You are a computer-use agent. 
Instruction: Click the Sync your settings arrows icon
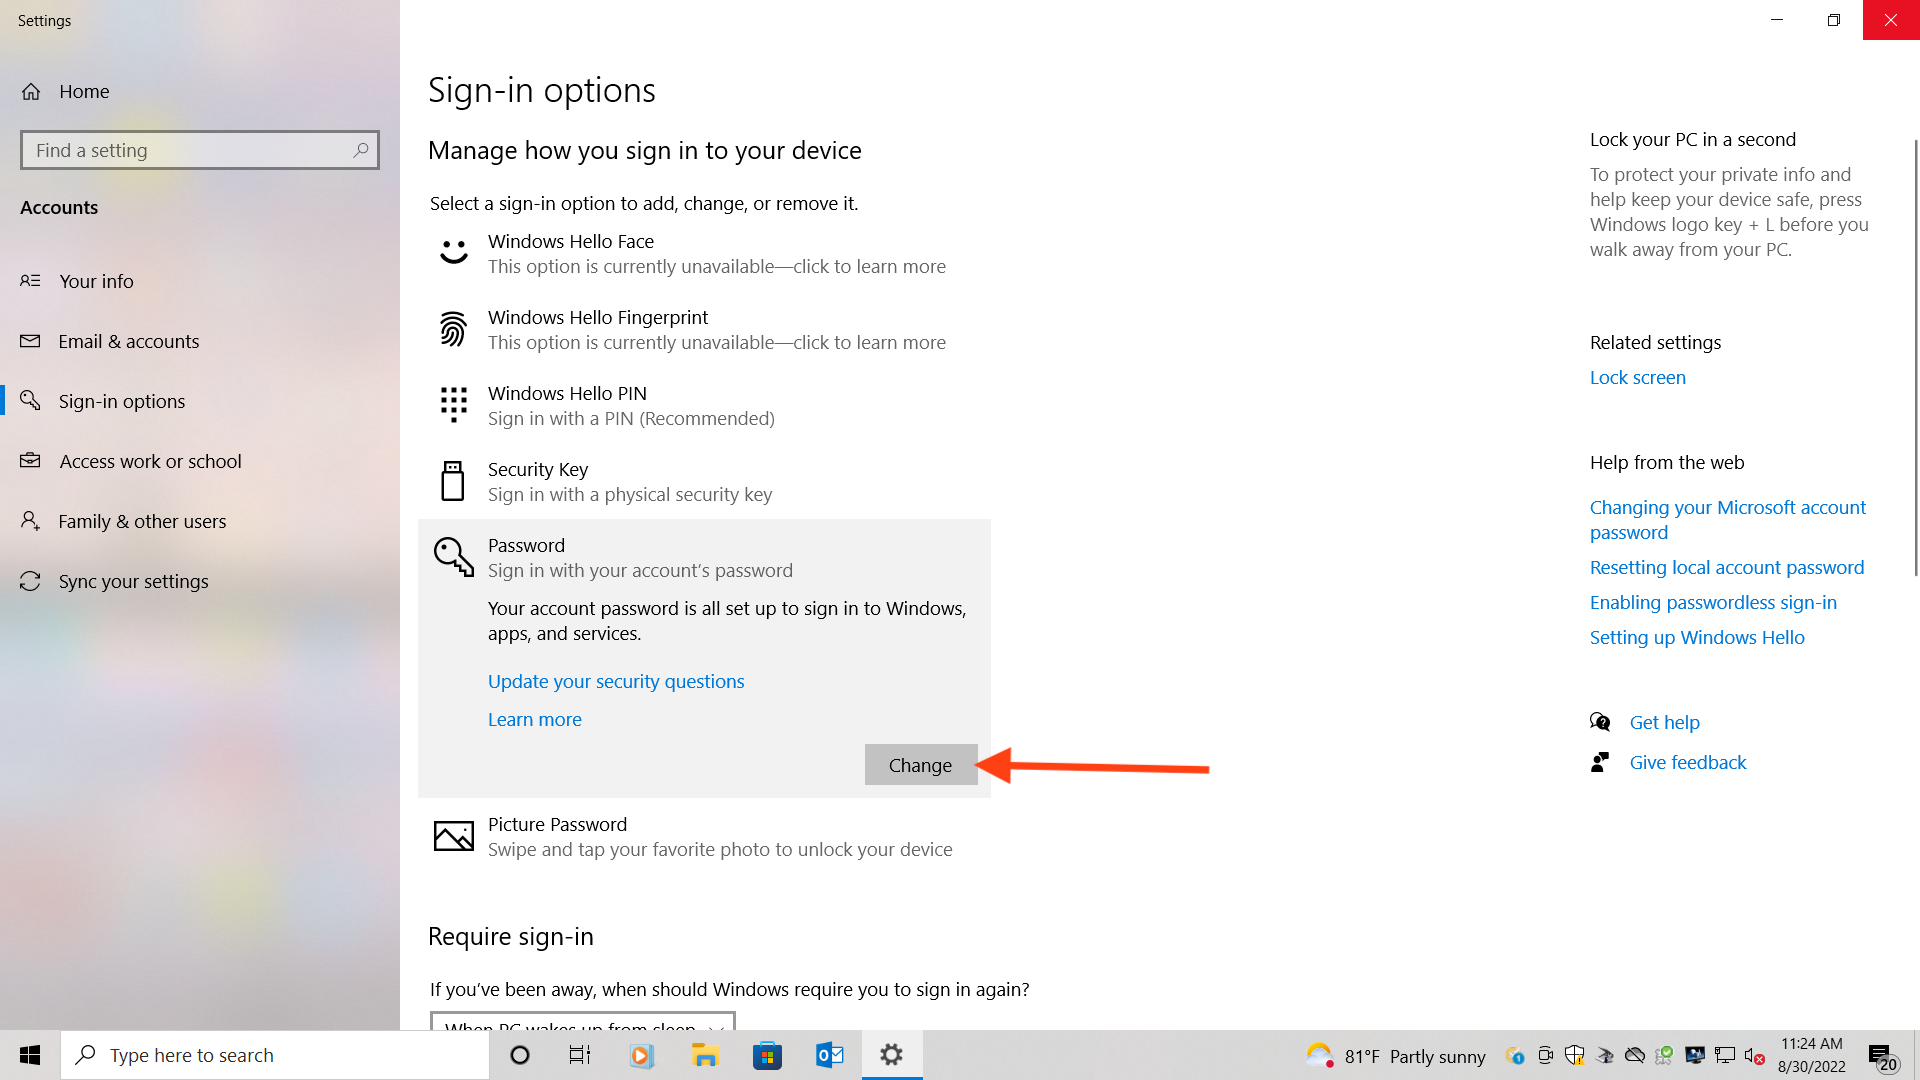pyautogui.click(x=31, y=581)
